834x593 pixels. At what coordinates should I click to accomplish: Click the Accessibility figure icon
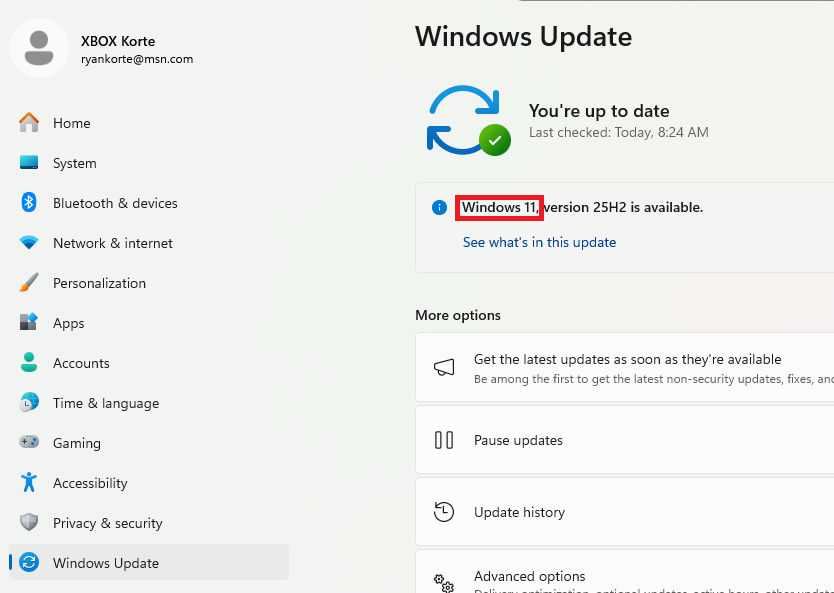29,483
